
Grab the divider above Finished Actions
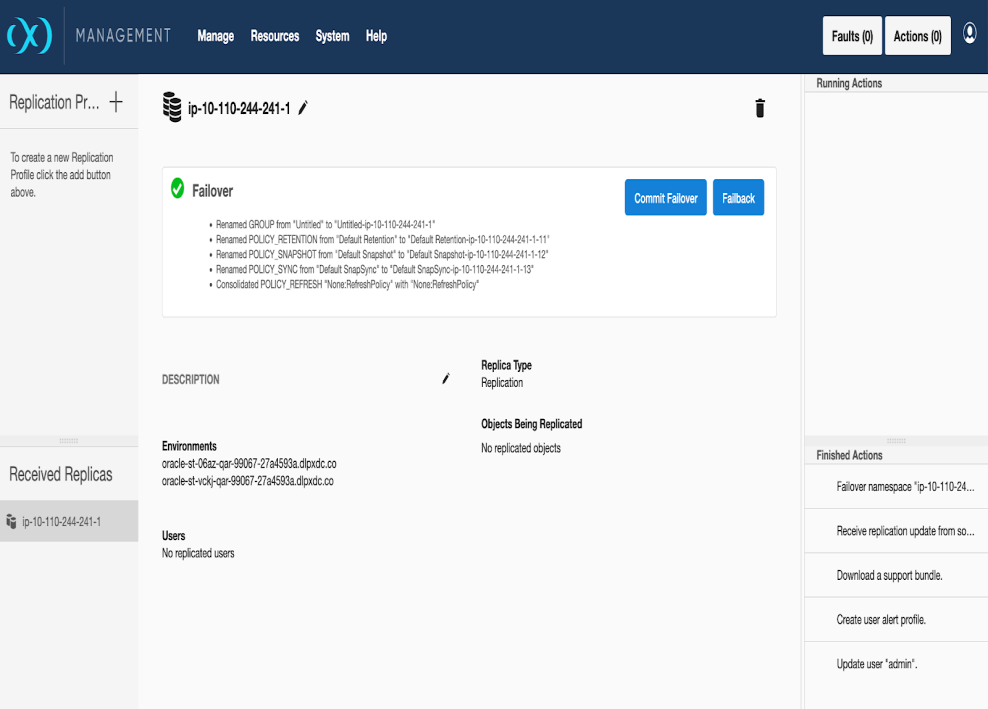tap(896, 441)
